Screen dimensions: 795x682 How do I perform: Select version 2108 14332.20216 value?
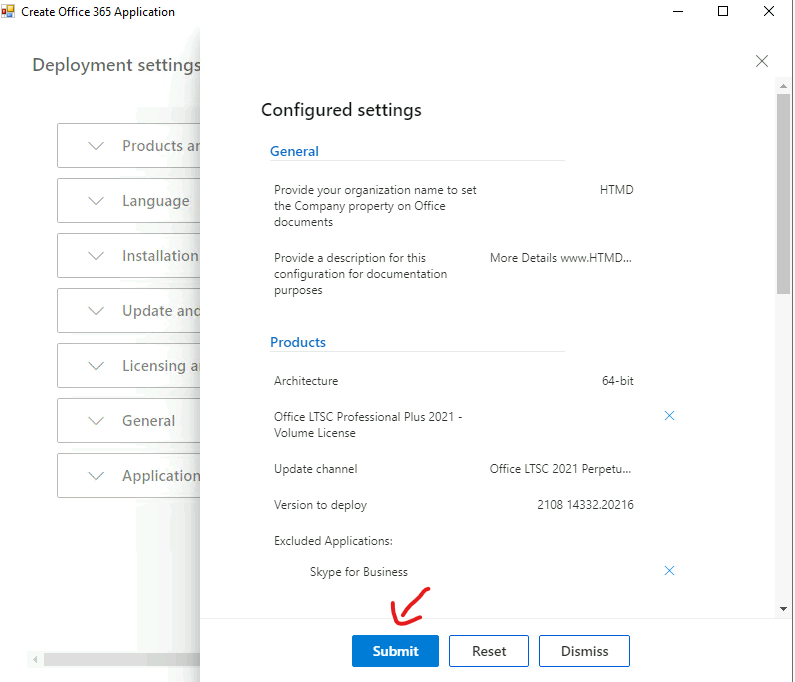[x=585, y=505]
